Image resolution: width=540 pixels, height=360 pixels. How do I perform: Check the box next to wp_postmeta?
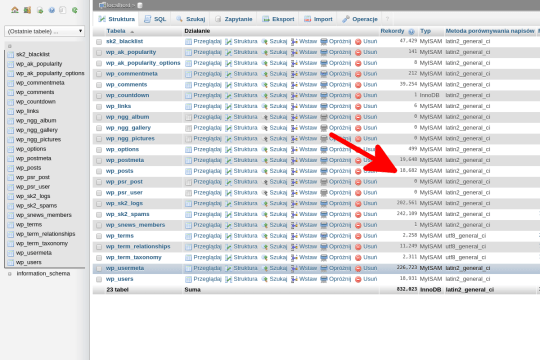(x=99, y=161)
